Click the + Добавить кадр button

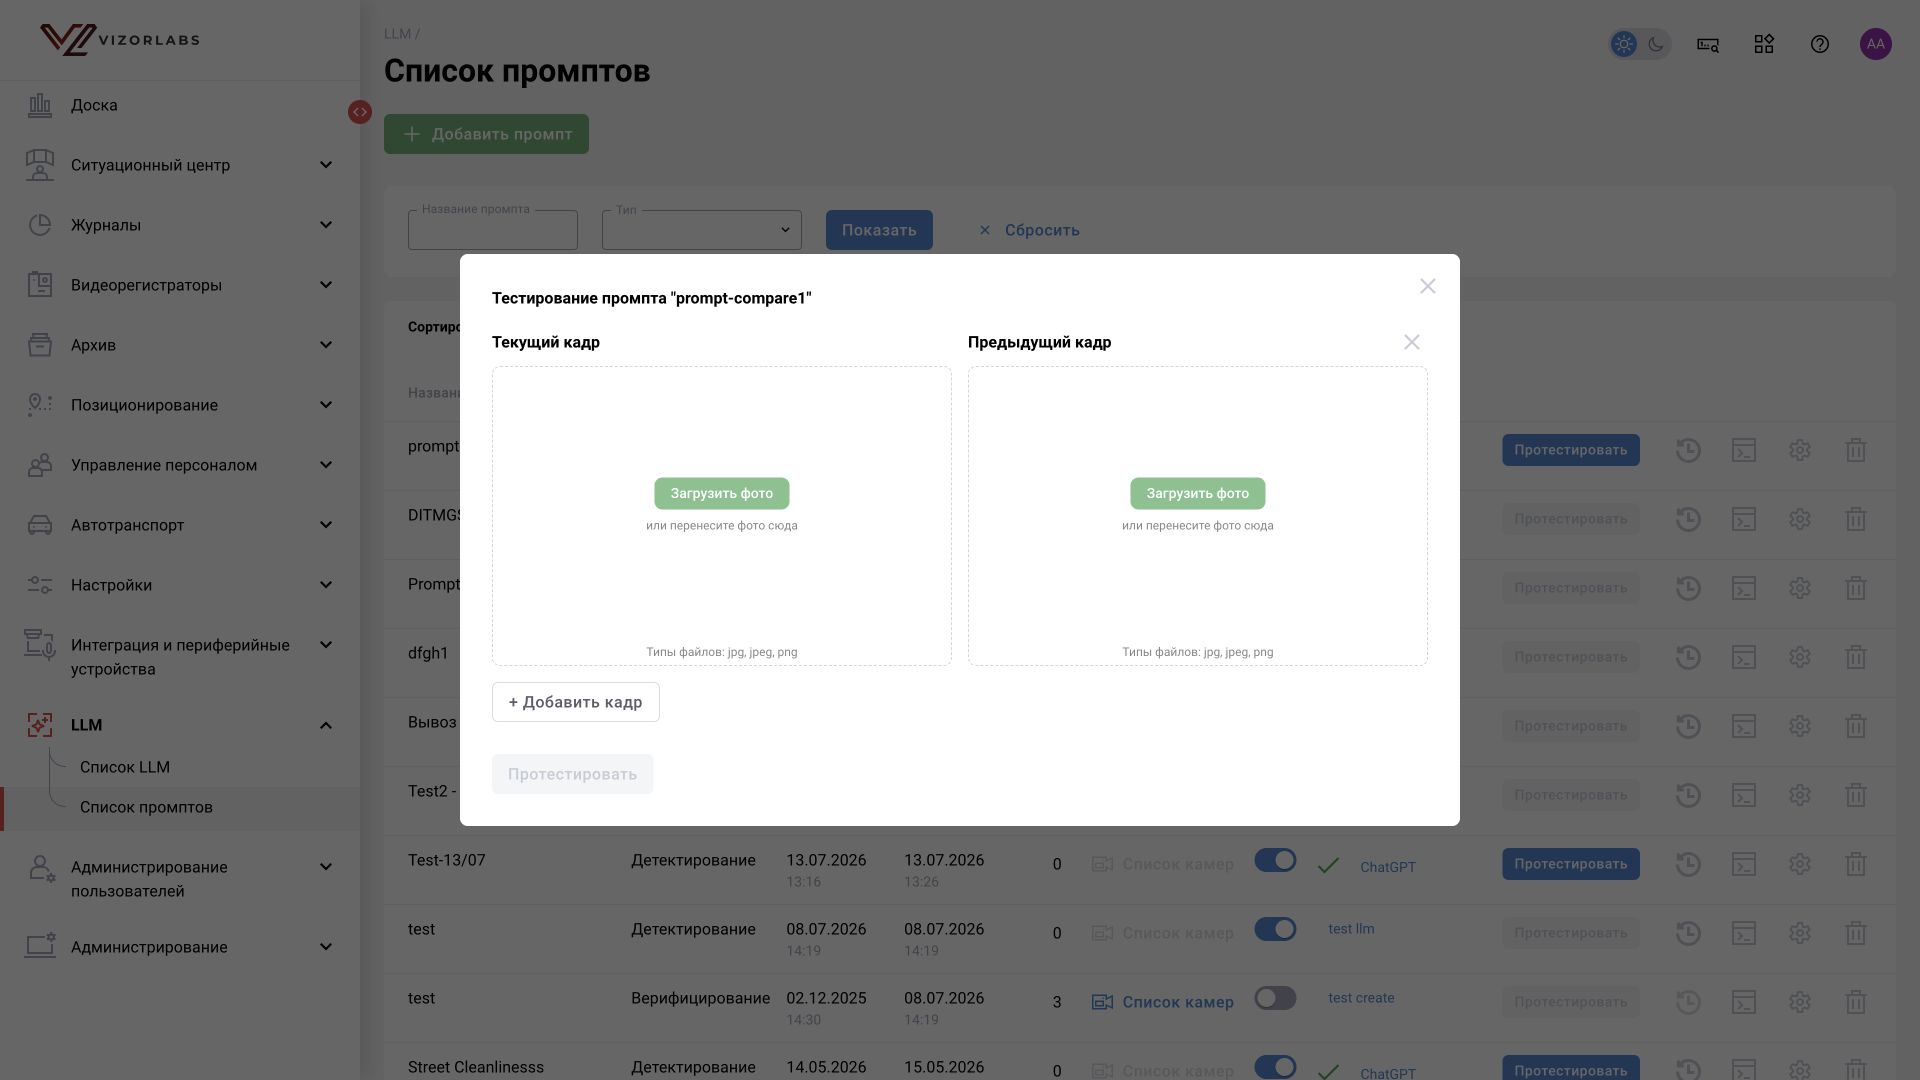576,702
